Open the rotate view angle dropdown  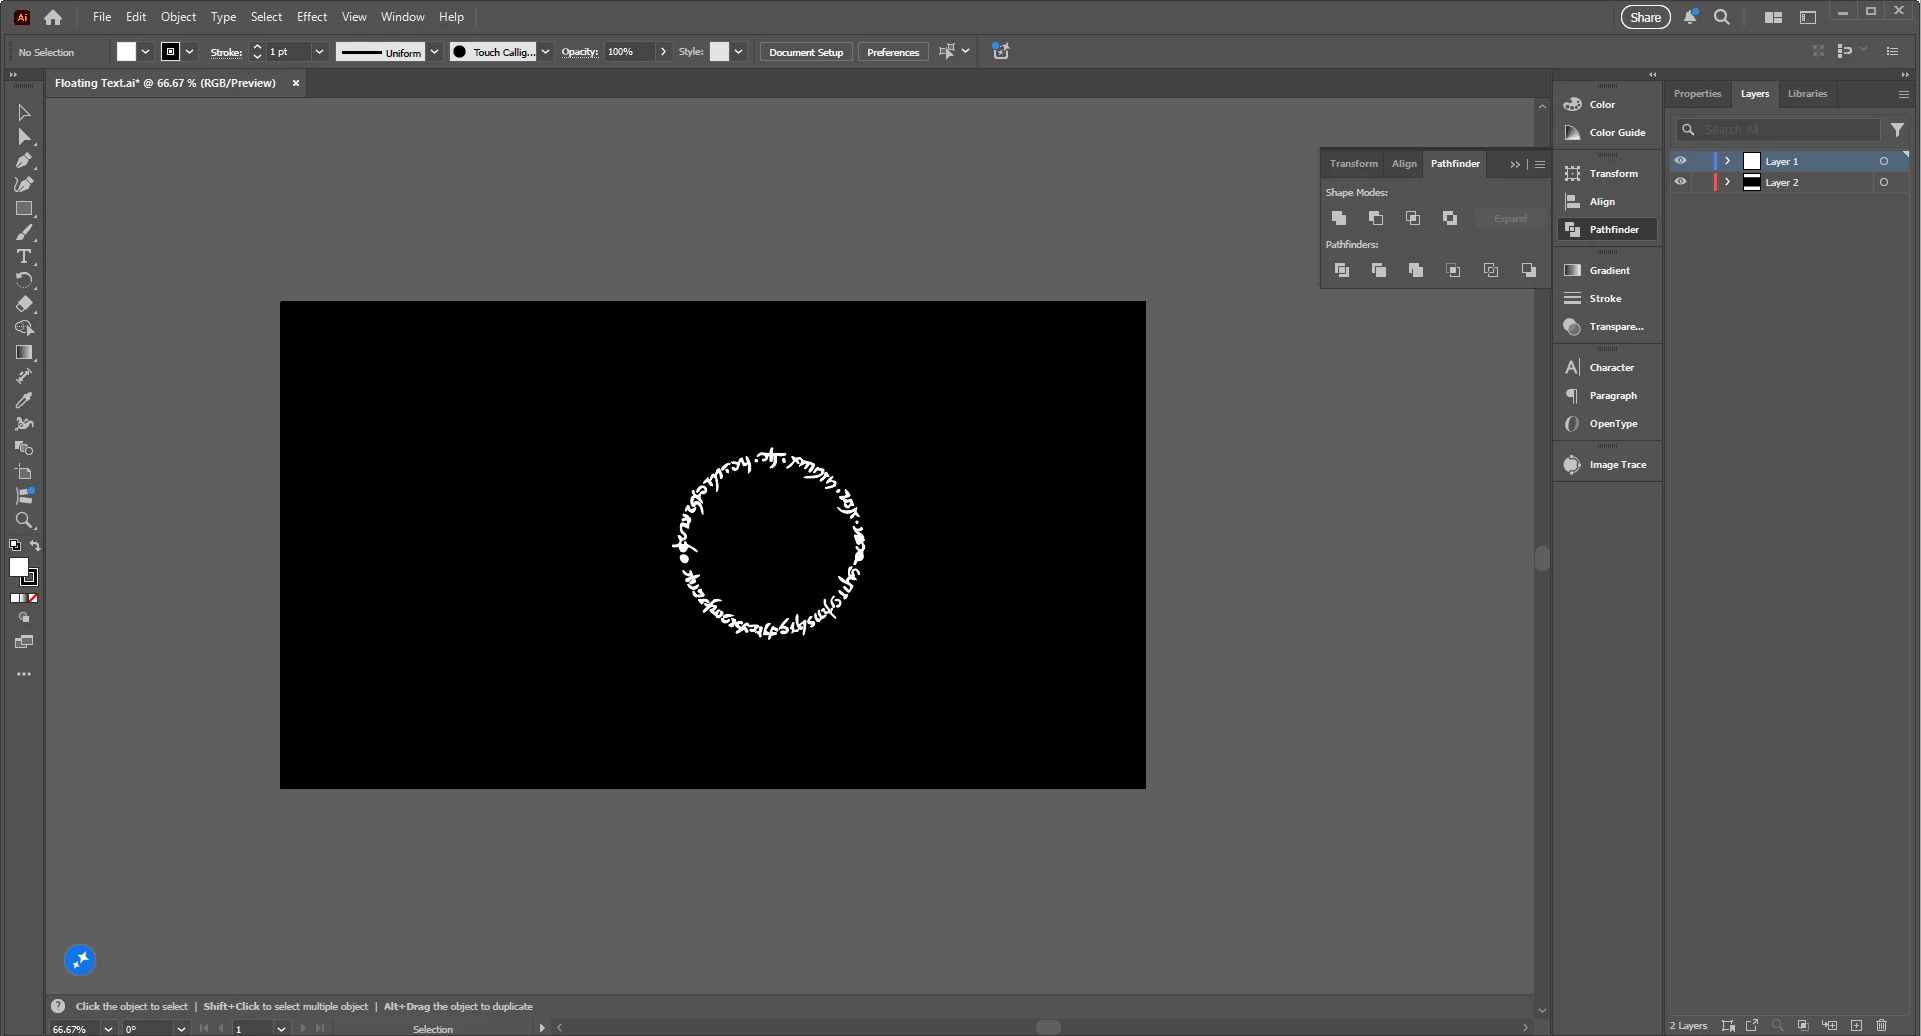point(181,1028)
